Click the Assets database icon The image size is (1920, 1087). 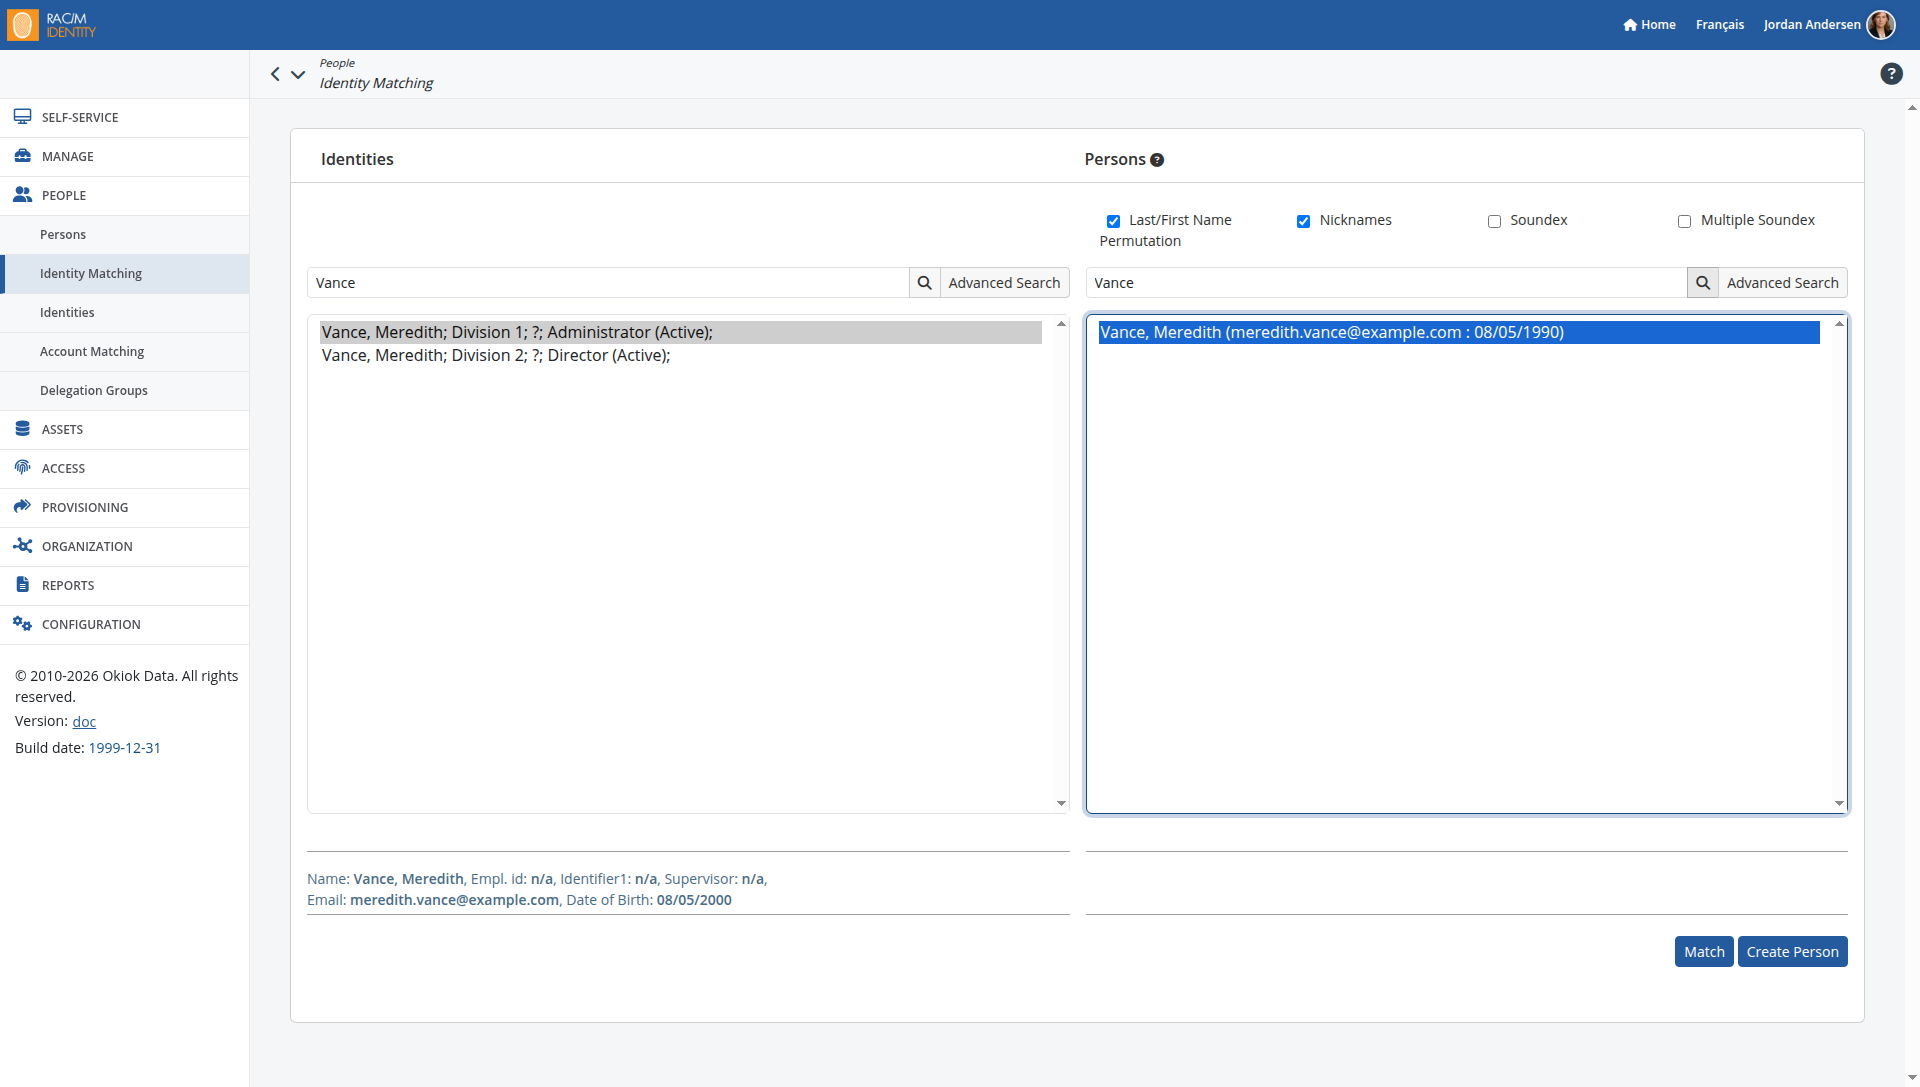(x=22, y=429)
